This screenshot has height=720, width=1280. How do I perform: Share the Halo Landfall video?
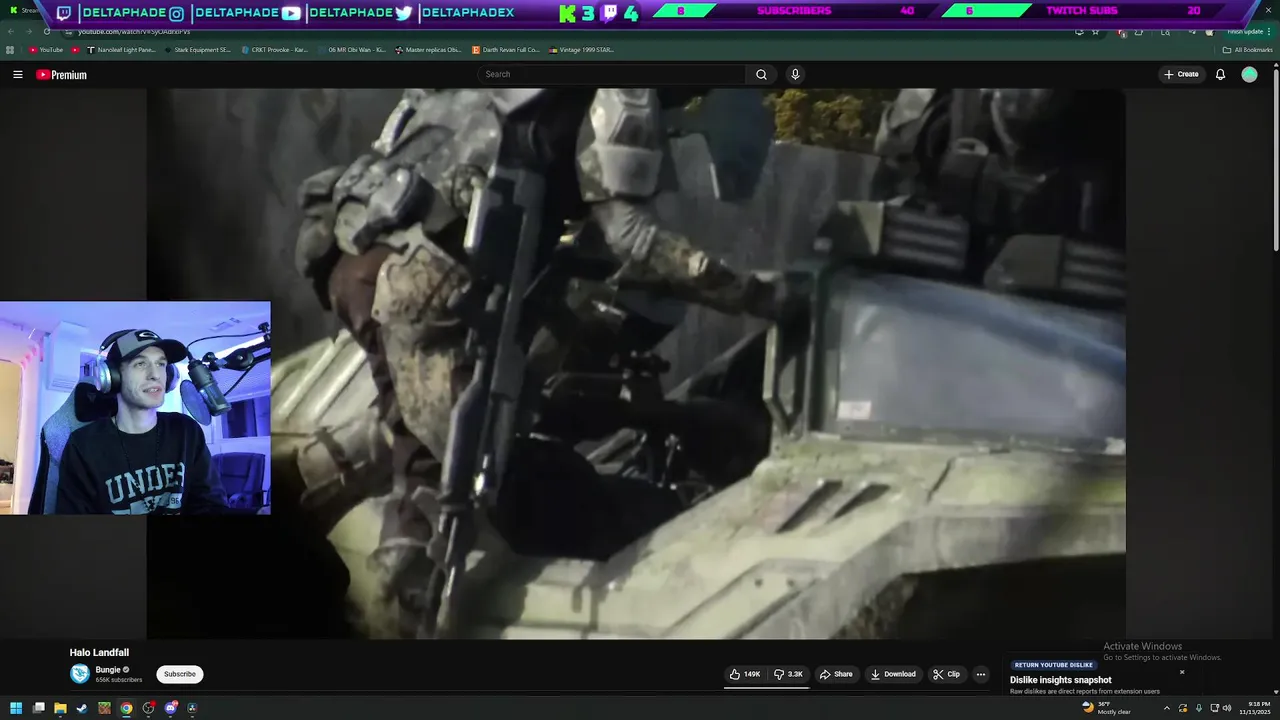[x=836, y=674]
